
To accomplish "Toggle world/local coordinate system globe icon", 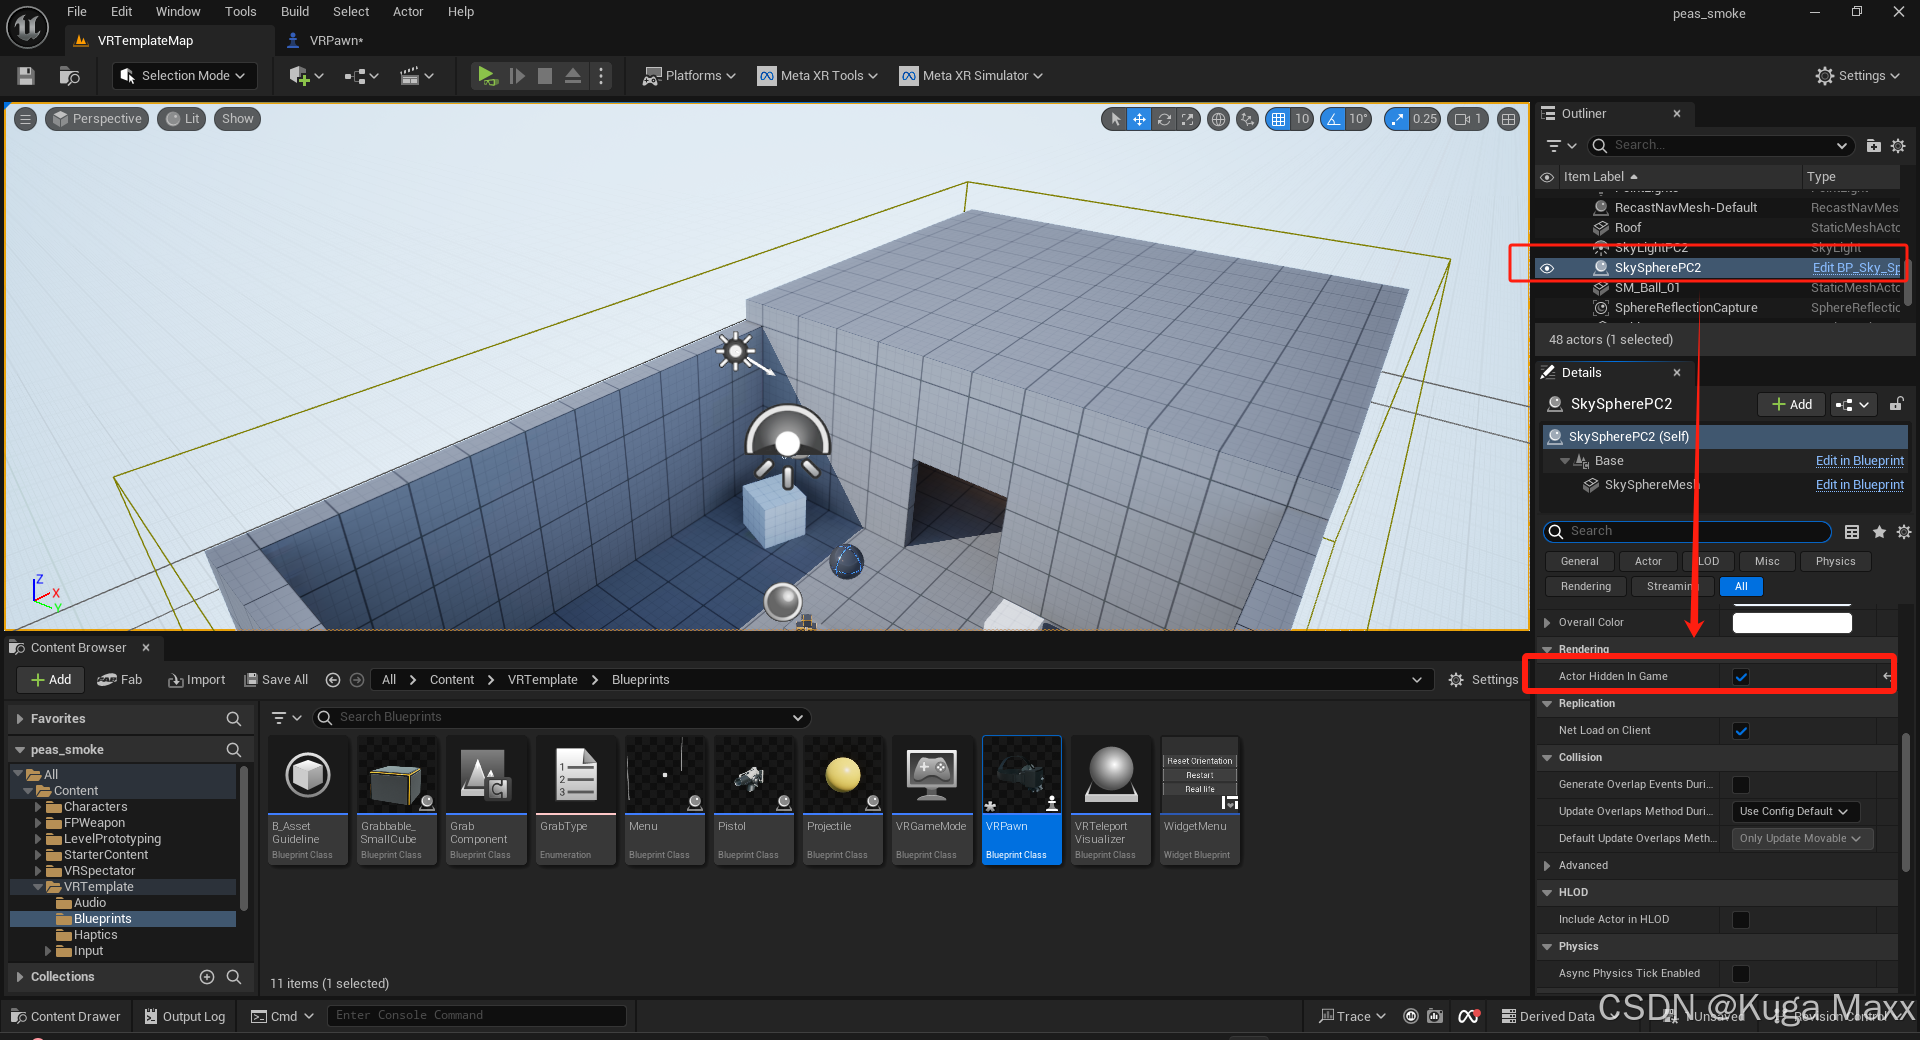I will coord(1218,119).
